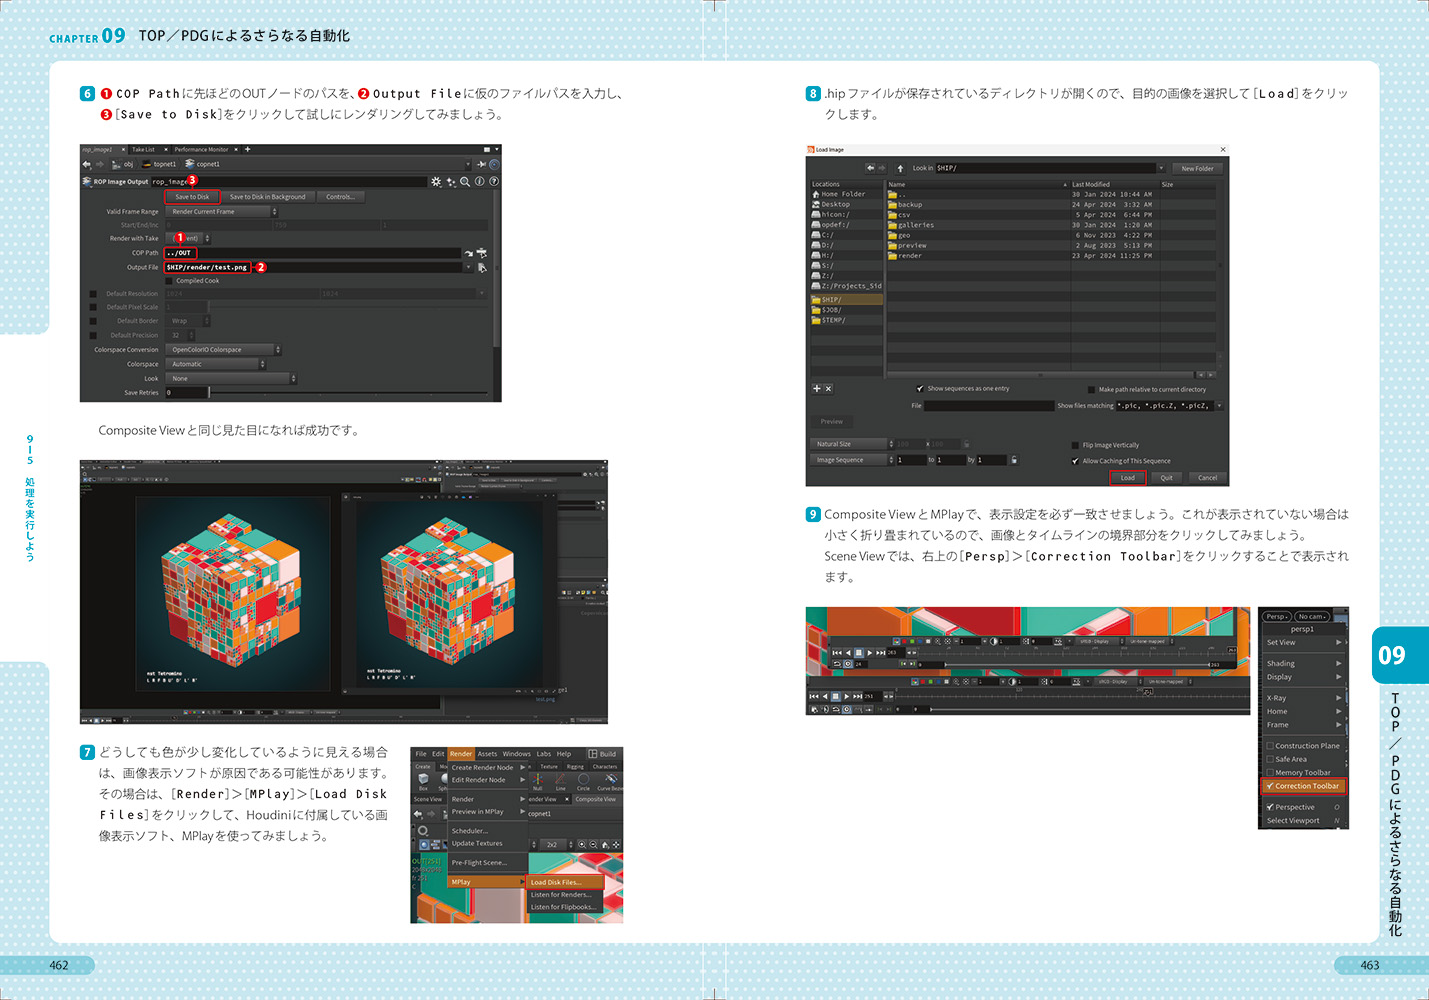Image resolution: width=1429 pixels, height=1000 pixels.
Task: Toggle Show sequences as one entry
Action: click(x=920, y=389)
